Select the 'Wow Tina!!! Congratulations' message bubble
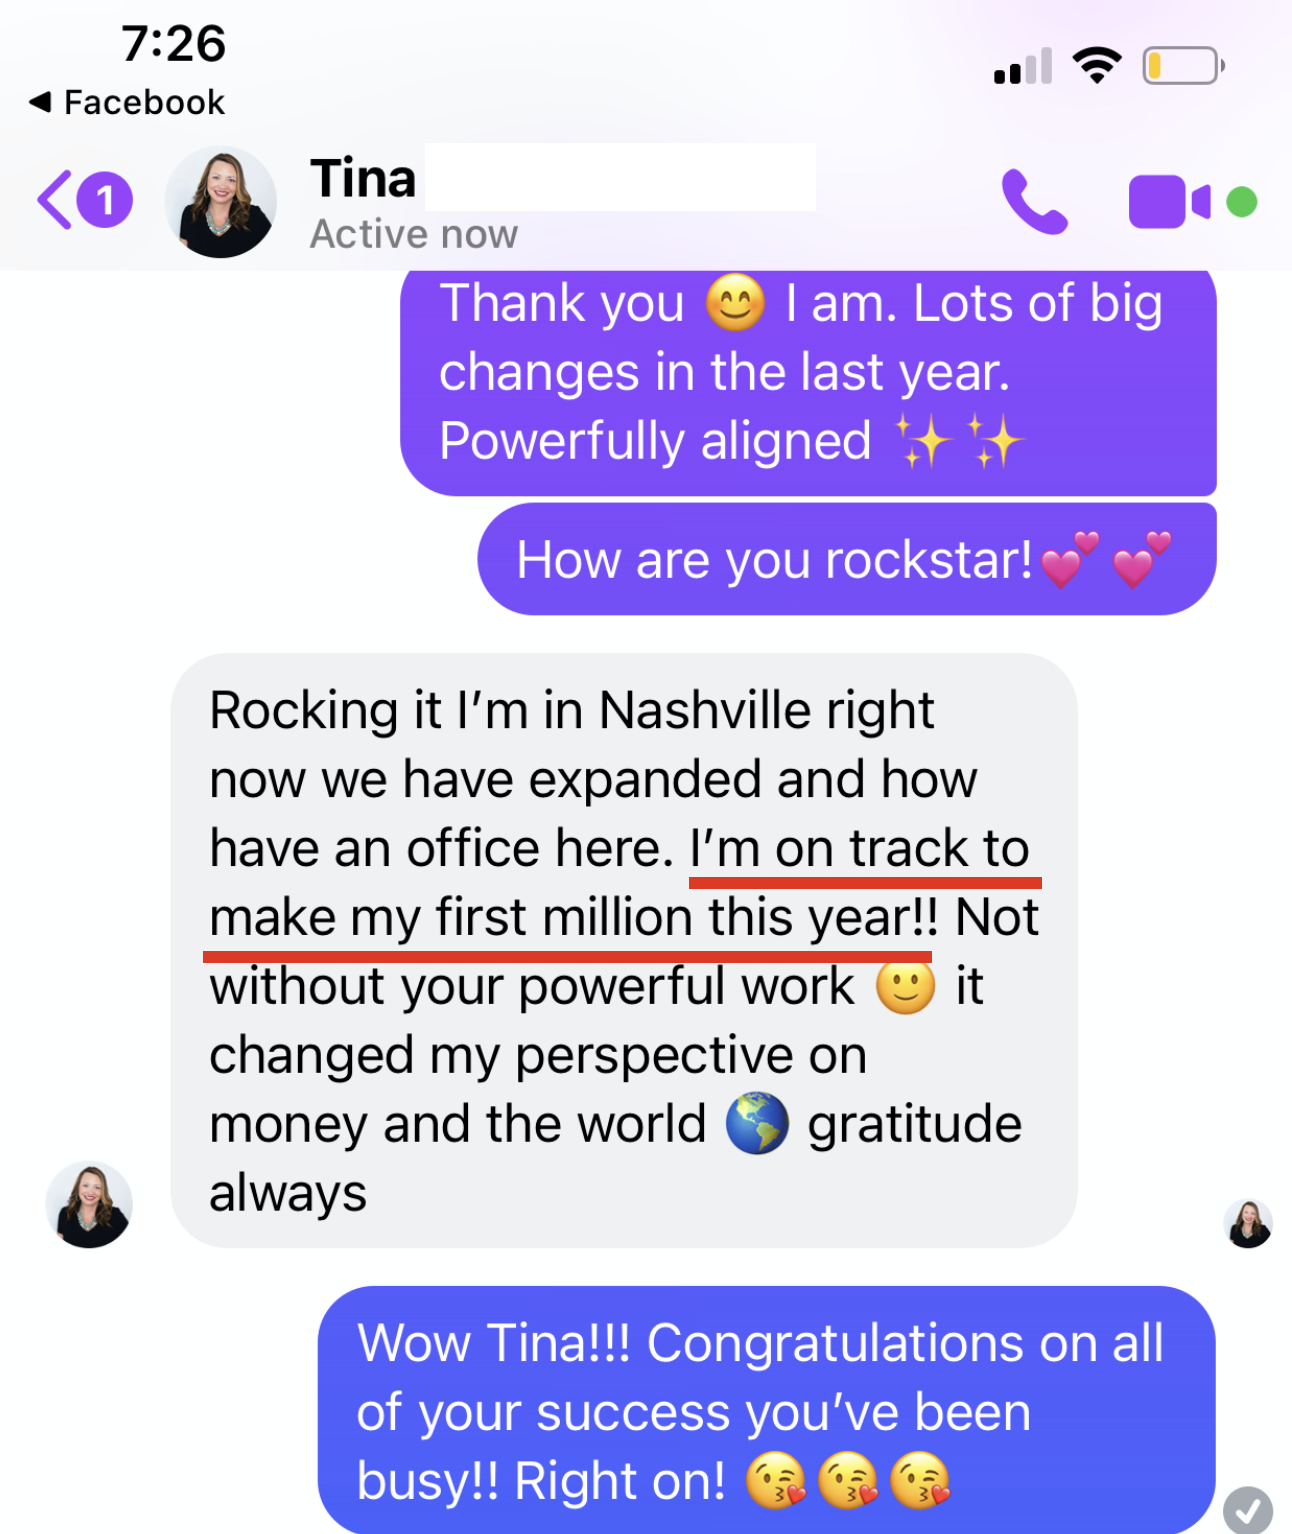Screen dimensions: 1292x1534 pos(767,1410)
